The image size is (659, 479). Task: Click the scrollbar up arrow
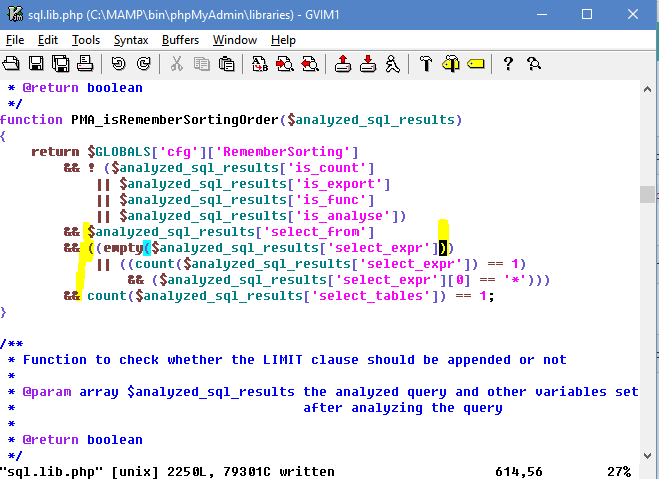pos(647,89)
